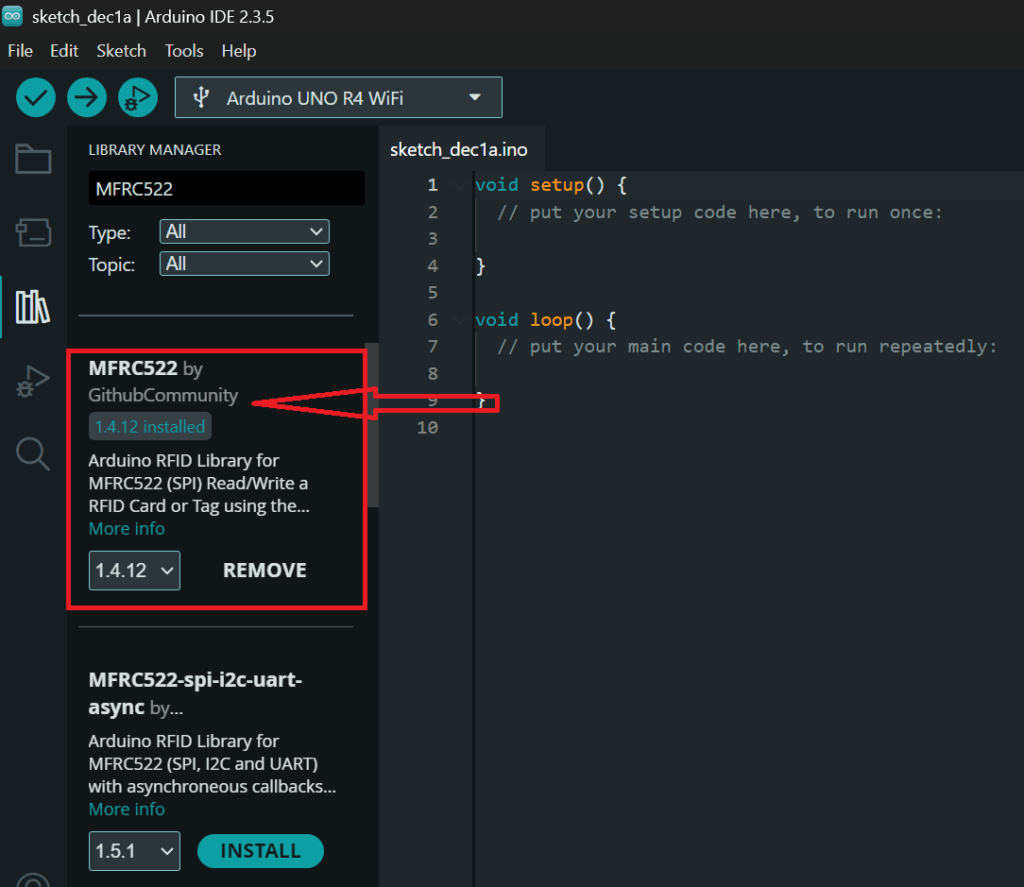Open the Boards Manager panel

(33, 231)
